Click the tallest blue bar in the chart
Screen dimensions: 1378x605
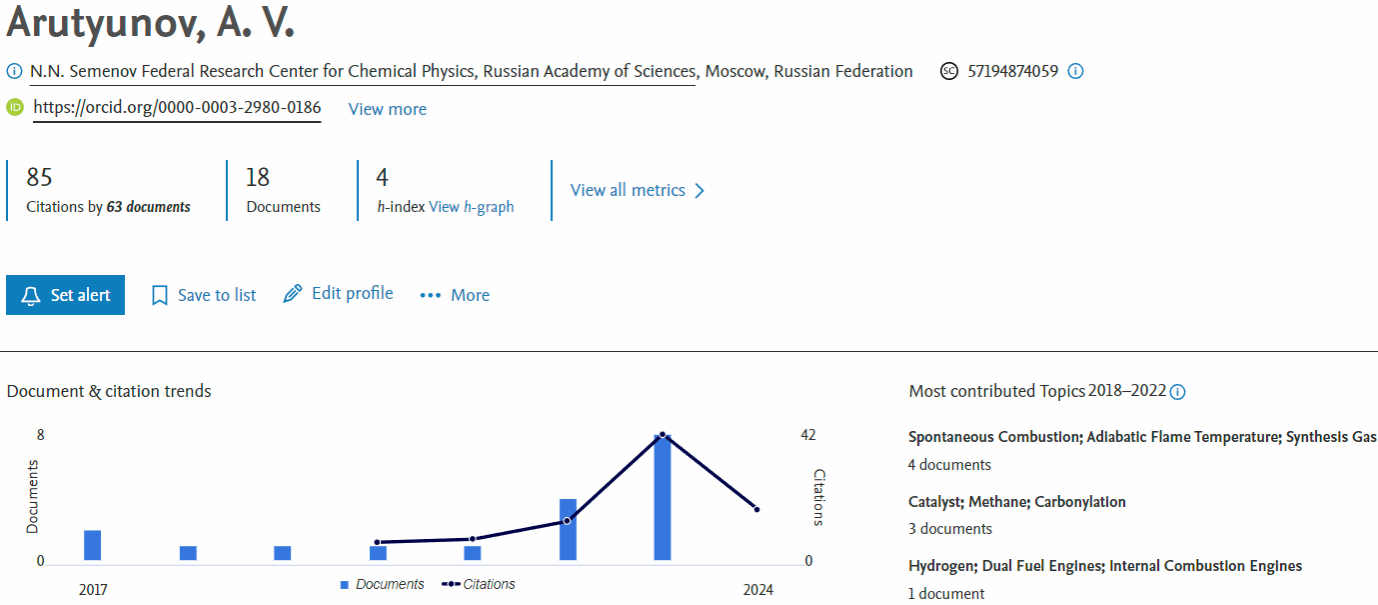(662, 498)
